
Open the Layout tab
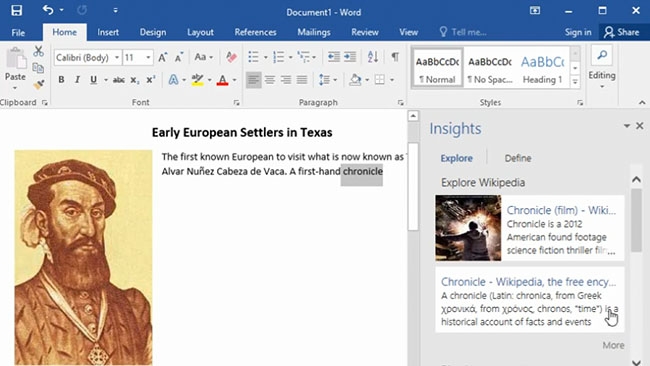point(200,32)
